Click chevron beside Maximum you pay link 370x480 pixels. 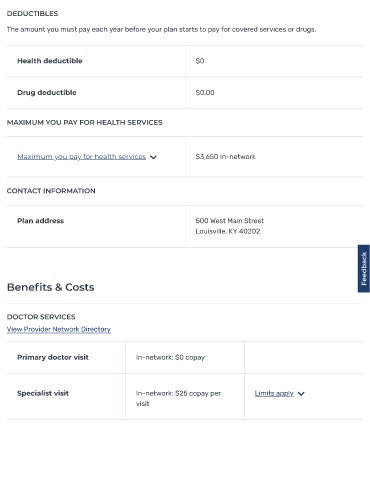tap(153, 157)
